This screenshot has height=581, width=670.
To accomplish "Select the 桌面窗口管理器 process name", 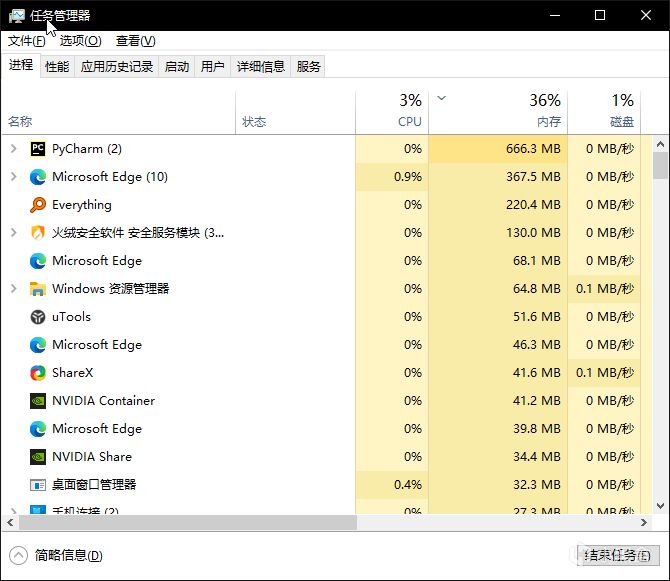I will 94,485.
